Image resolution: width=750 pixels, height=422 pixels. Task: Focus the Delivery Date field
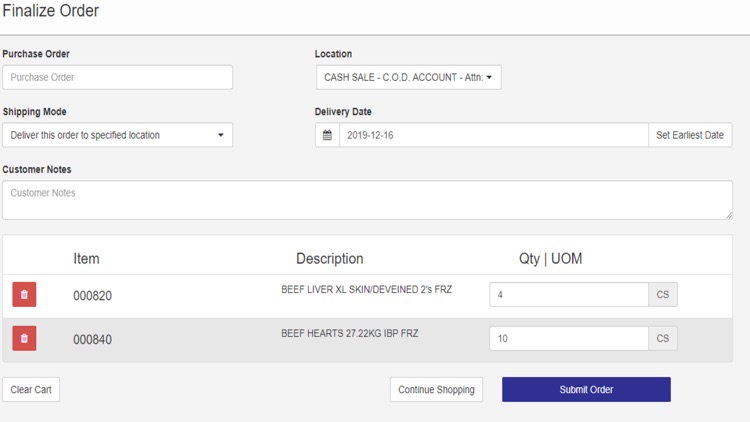click(x=493, y=135)
